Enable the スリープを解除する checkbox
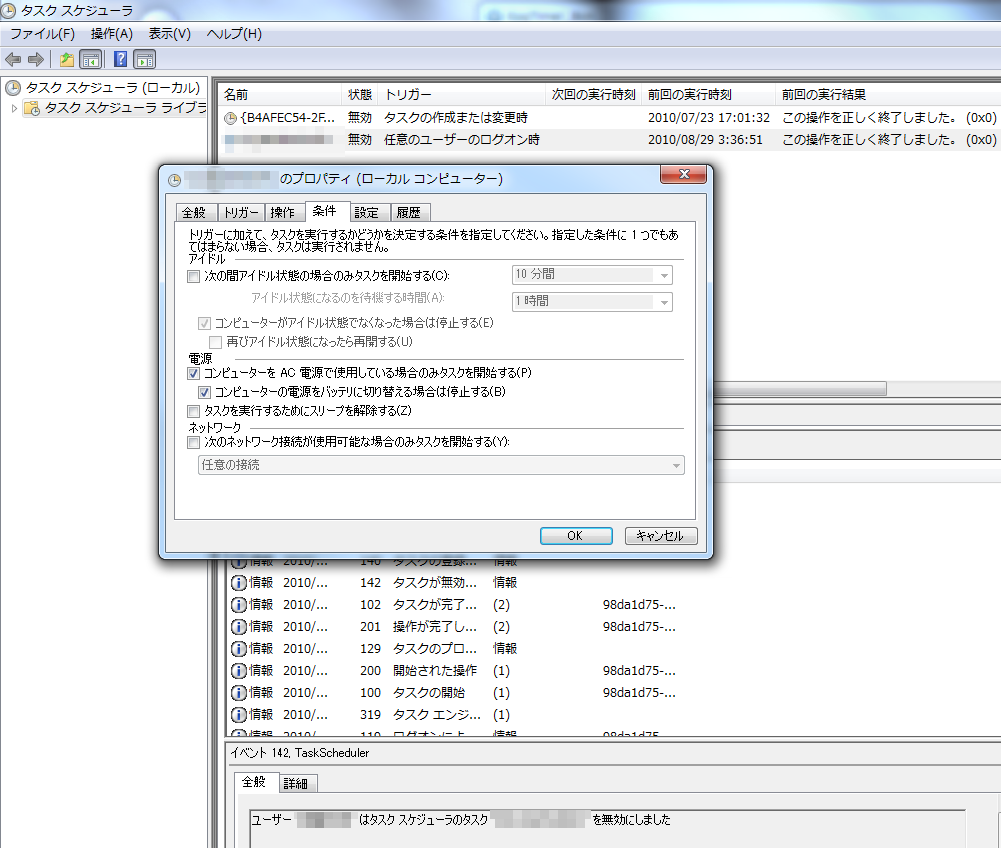This screenshot has height=848, width=1001. pyautogui.click(x=194, y=411)
